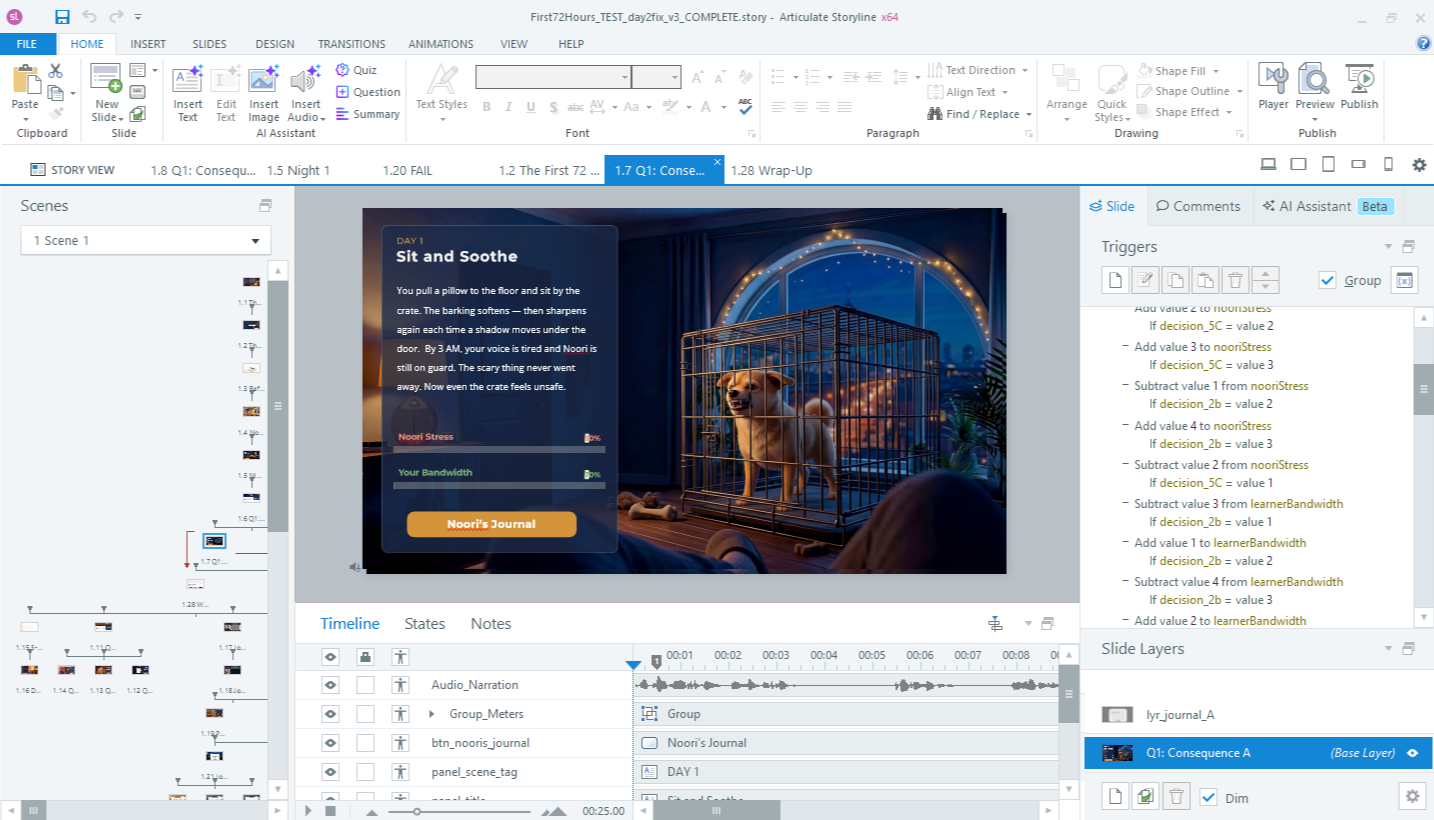
Task: Open slide properties gear beside device icons
Action: coord(1419,165)
